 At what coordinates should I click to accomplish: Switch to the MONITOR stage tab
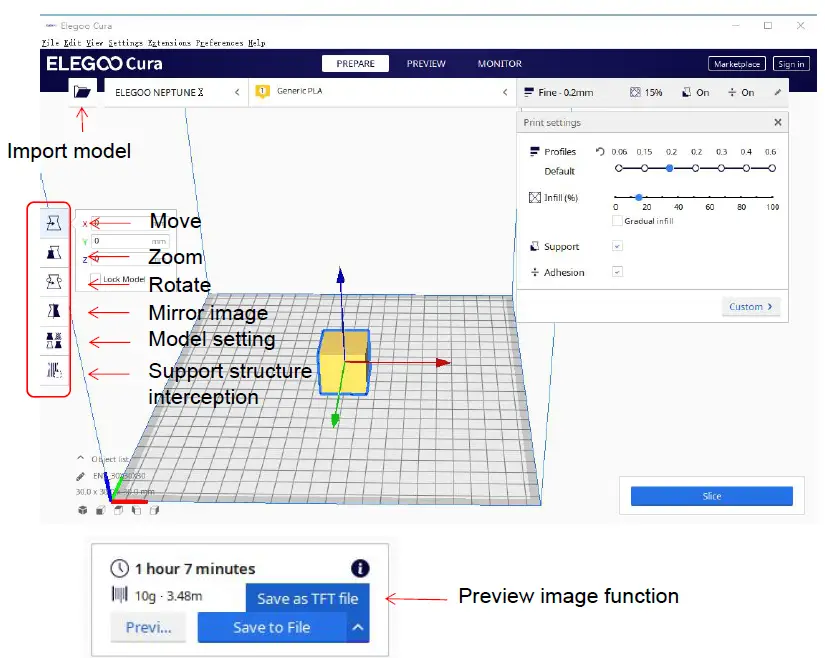499,64
